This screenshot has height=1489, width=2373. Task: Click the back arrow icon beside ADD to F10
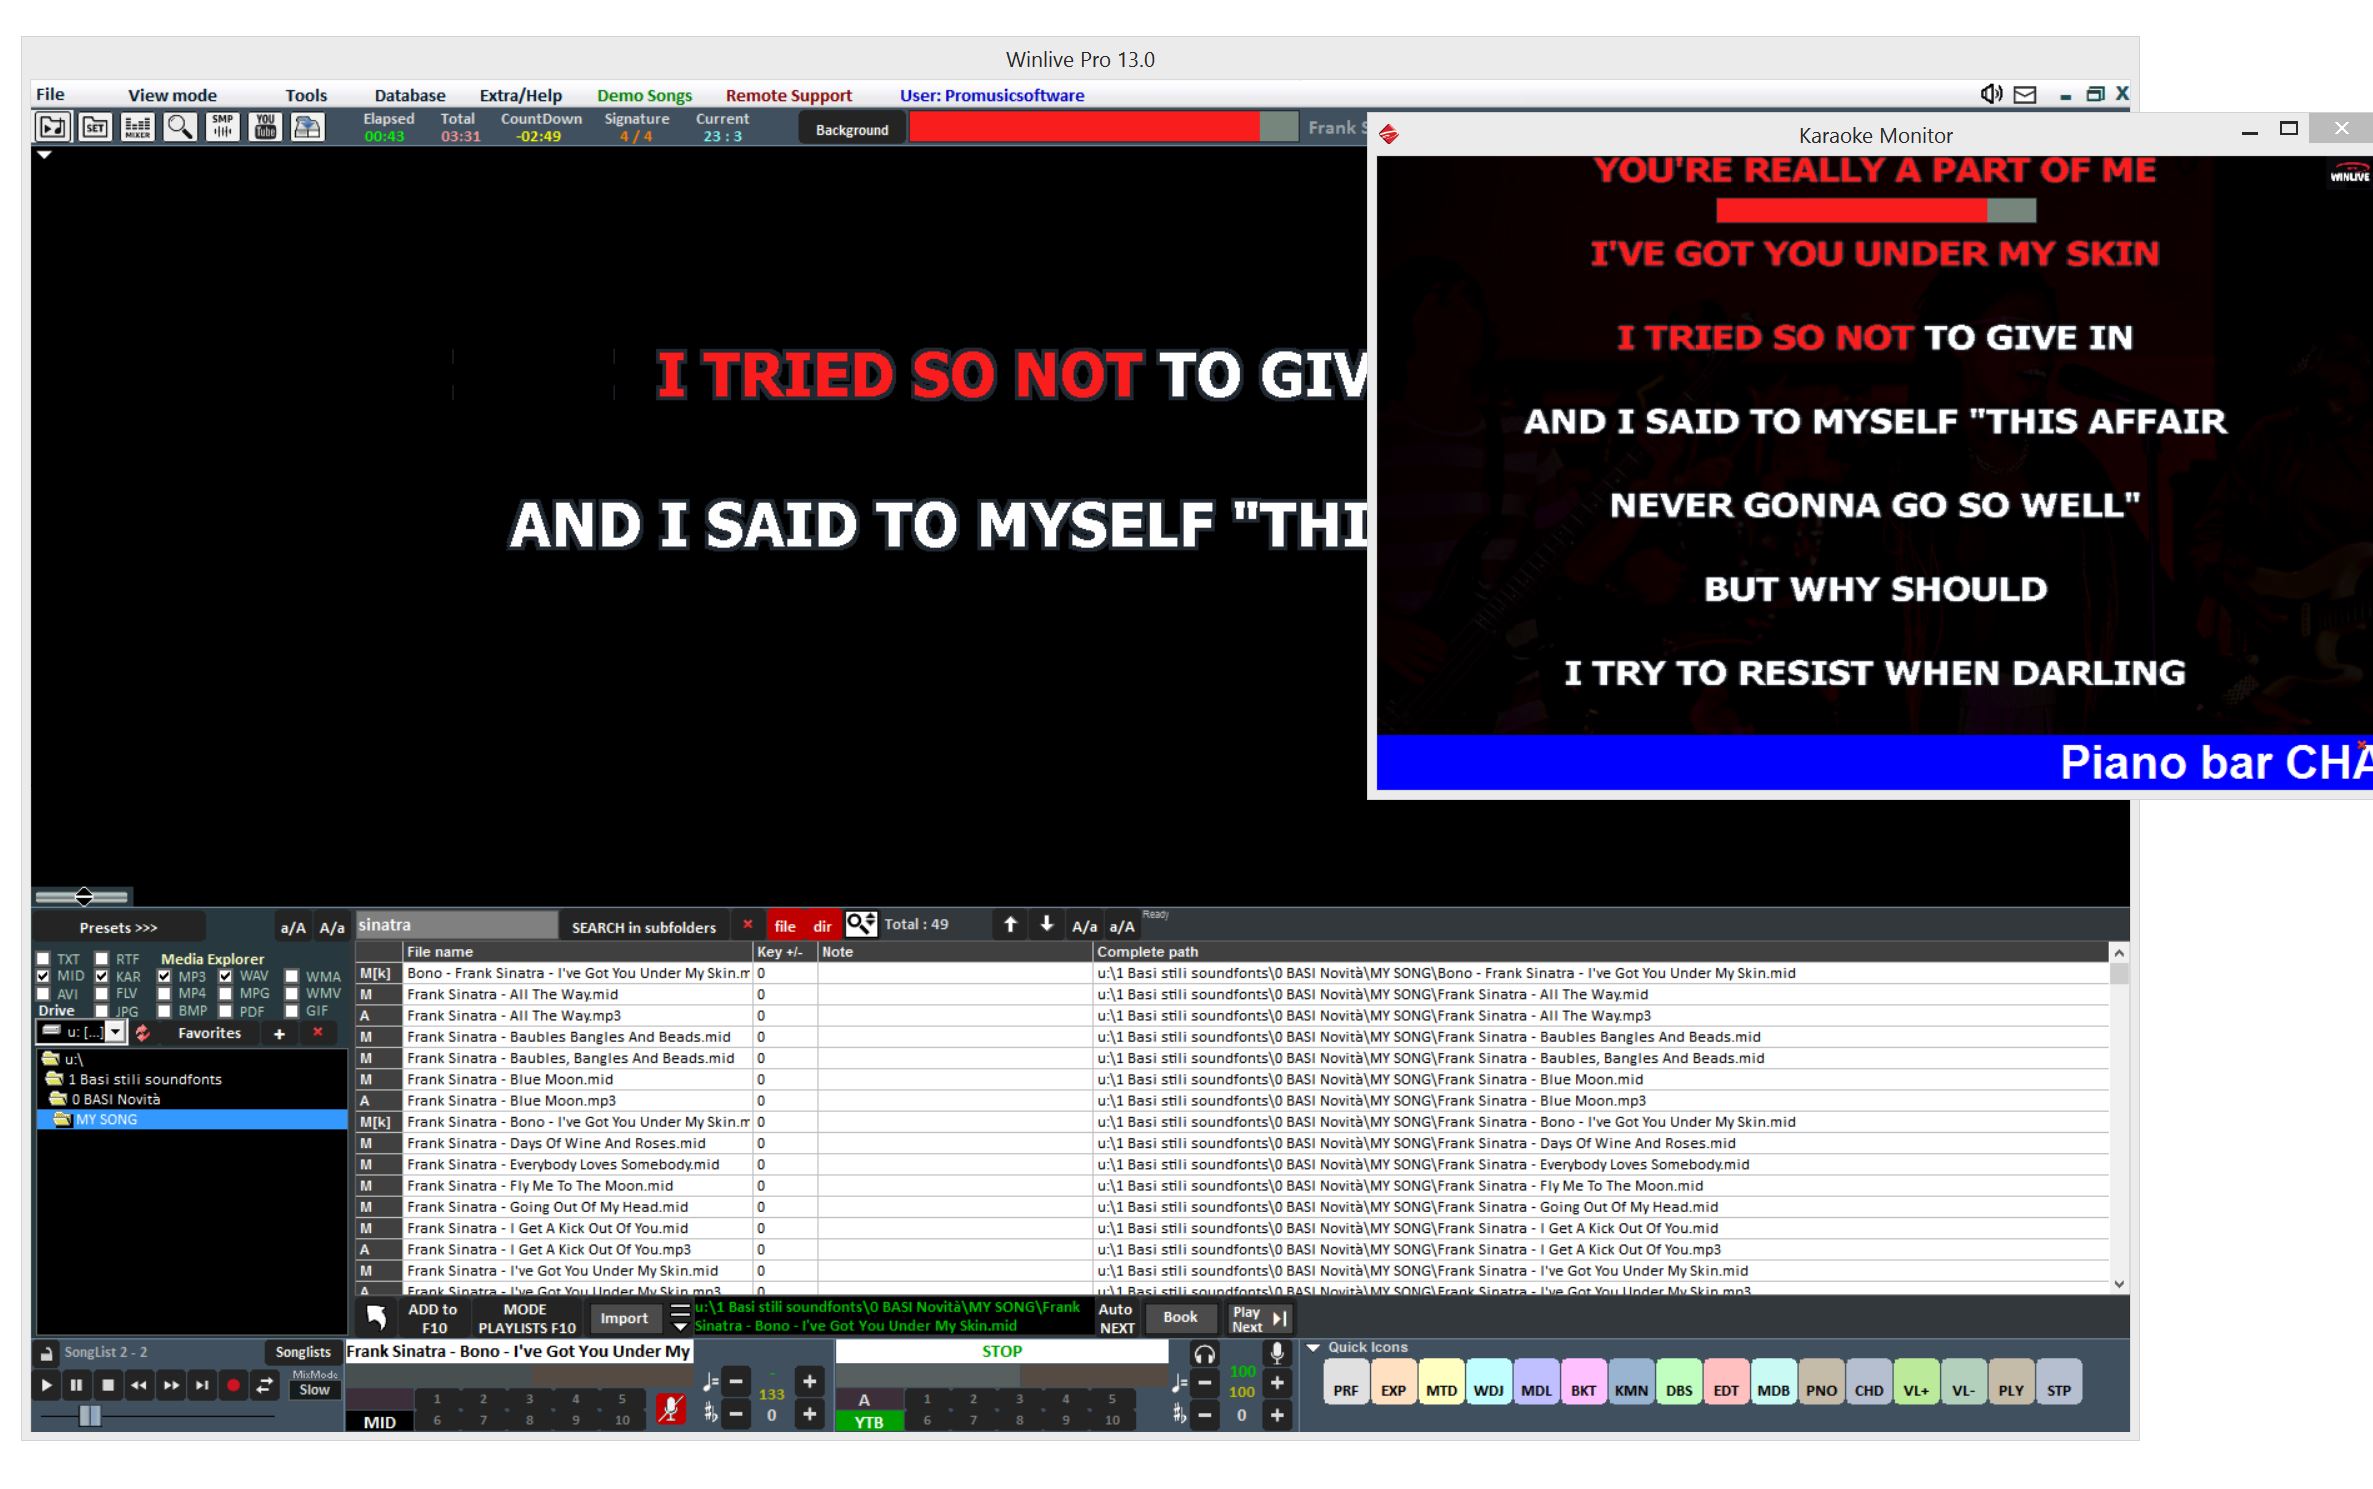[x=376, y=1318]
